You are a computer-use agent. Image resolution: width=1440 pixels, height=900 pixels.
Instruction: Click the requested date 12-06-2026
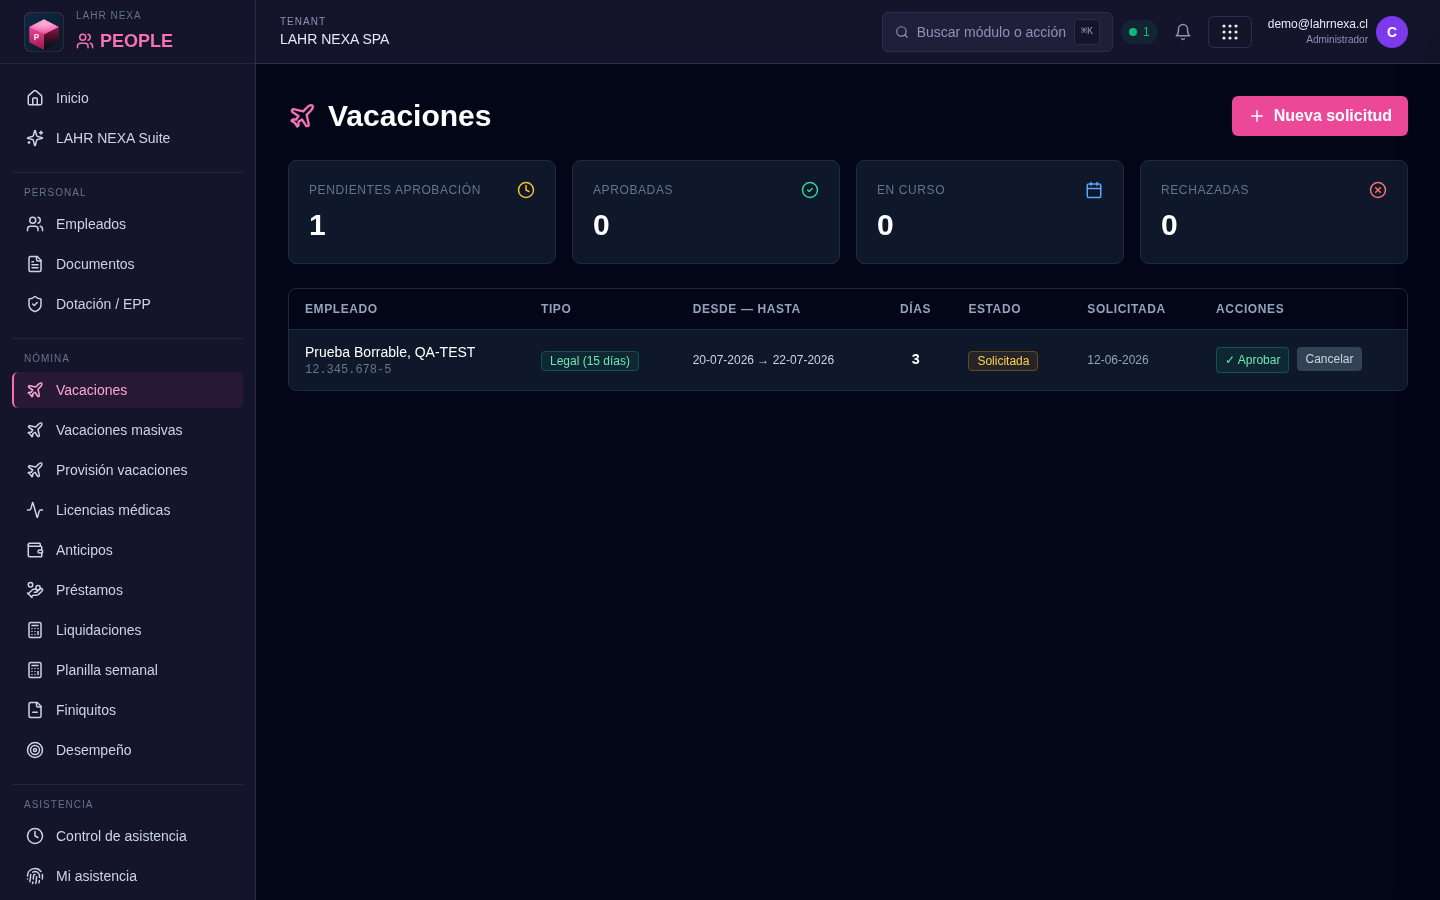click(1118, 360)
